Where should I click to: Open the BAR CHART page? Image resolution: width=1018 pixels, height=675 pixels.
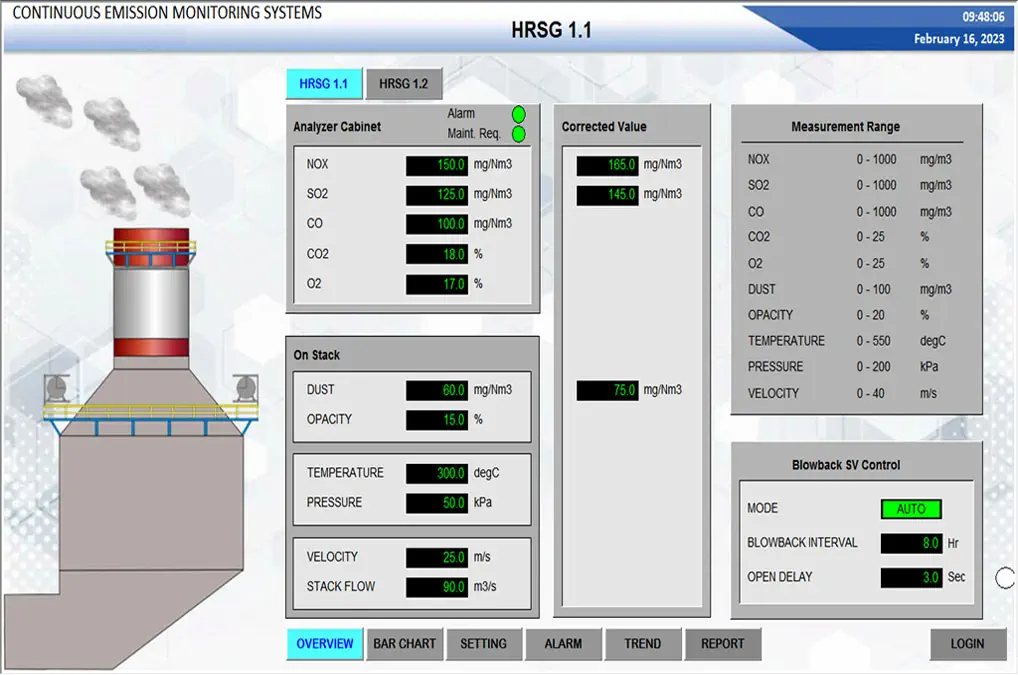click(x=404, y=644)
